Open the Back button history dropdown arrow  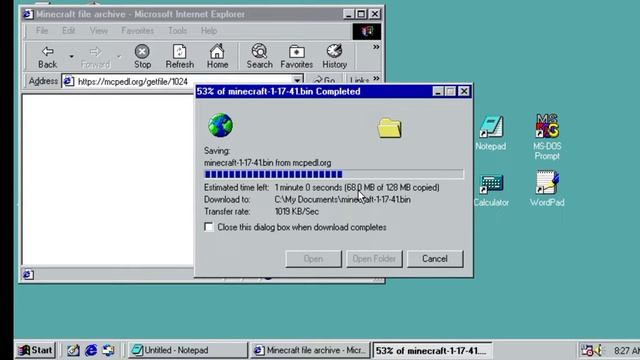pyautogui.click(x=71, y=56)
